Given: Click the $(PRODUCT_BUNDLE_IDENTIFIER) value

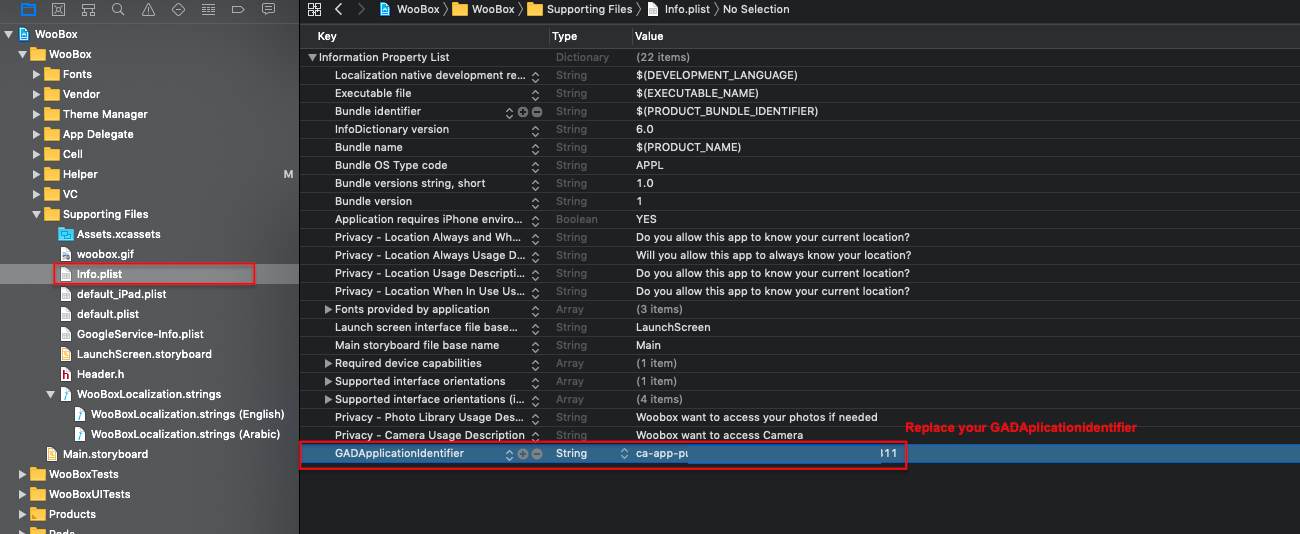Looking at the screenshot, I should (727, 112).
